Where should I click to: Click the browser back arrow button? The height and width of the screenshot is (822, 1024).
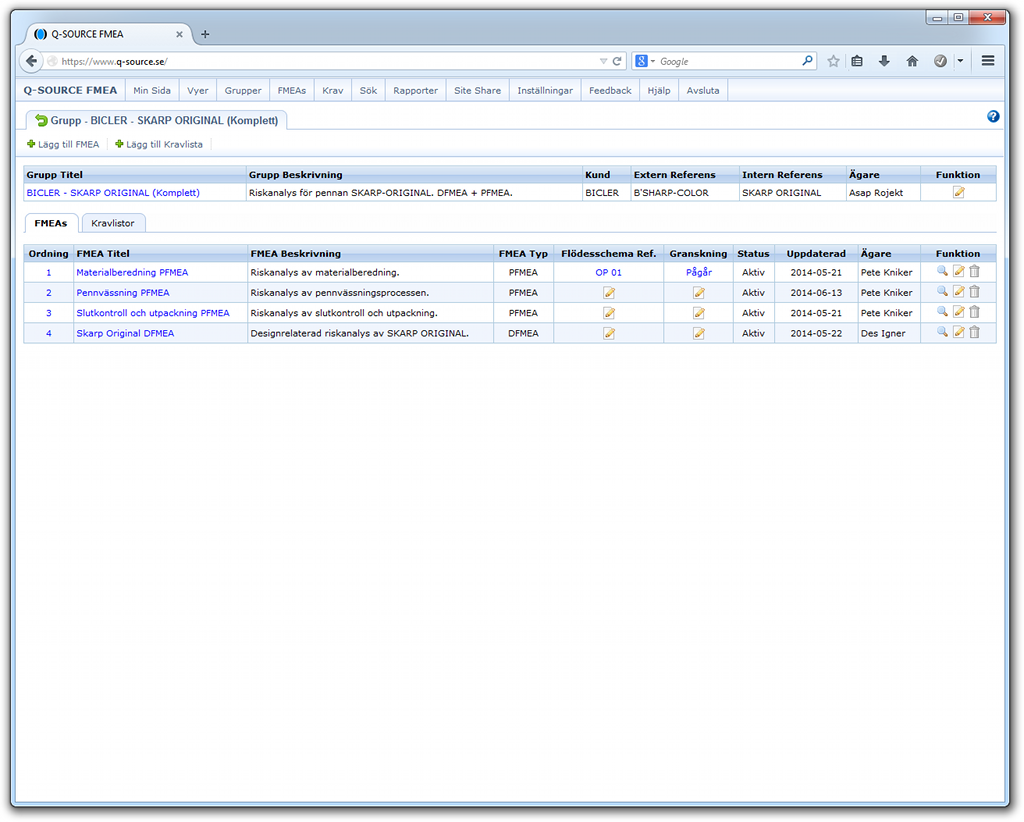point(31,61)
